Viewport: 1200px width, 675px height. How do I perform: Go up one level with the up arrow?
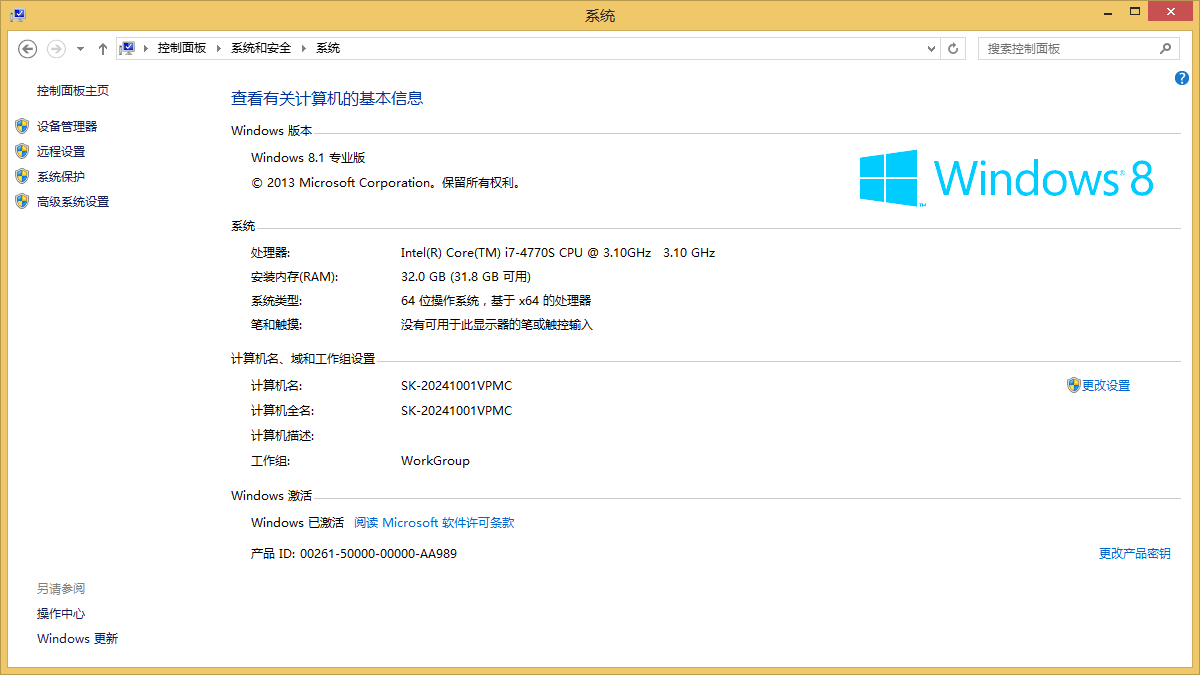point(103,48)
